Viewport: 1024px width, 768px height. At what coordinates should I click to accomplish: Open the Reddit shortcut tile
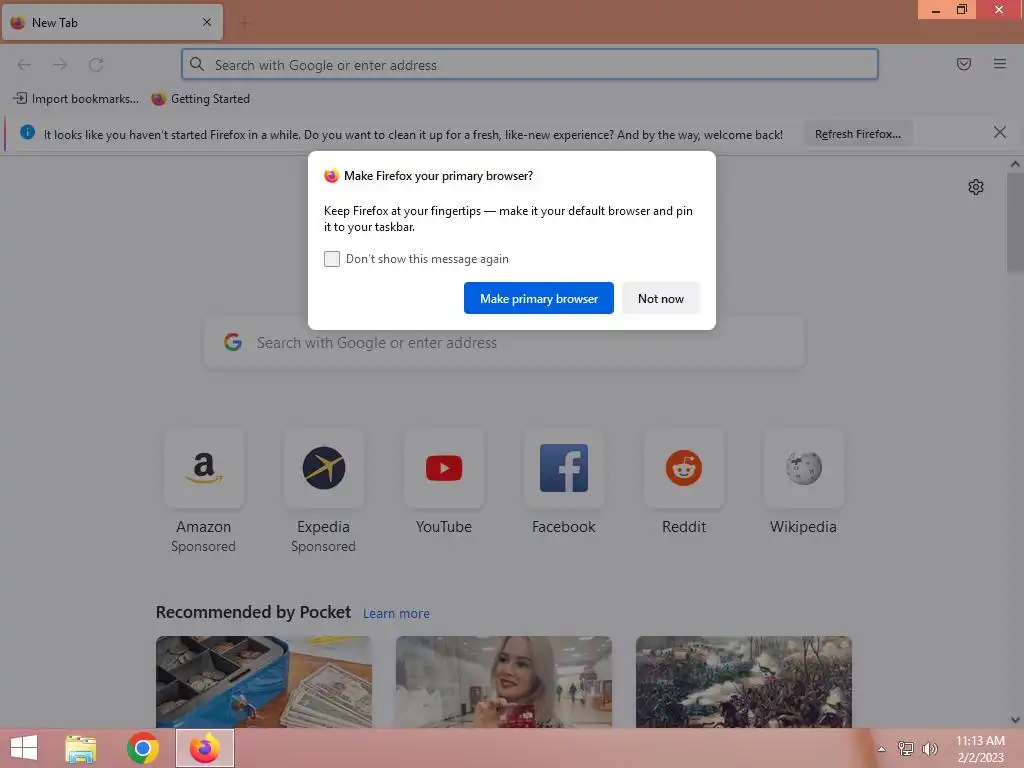pos(684,483)
